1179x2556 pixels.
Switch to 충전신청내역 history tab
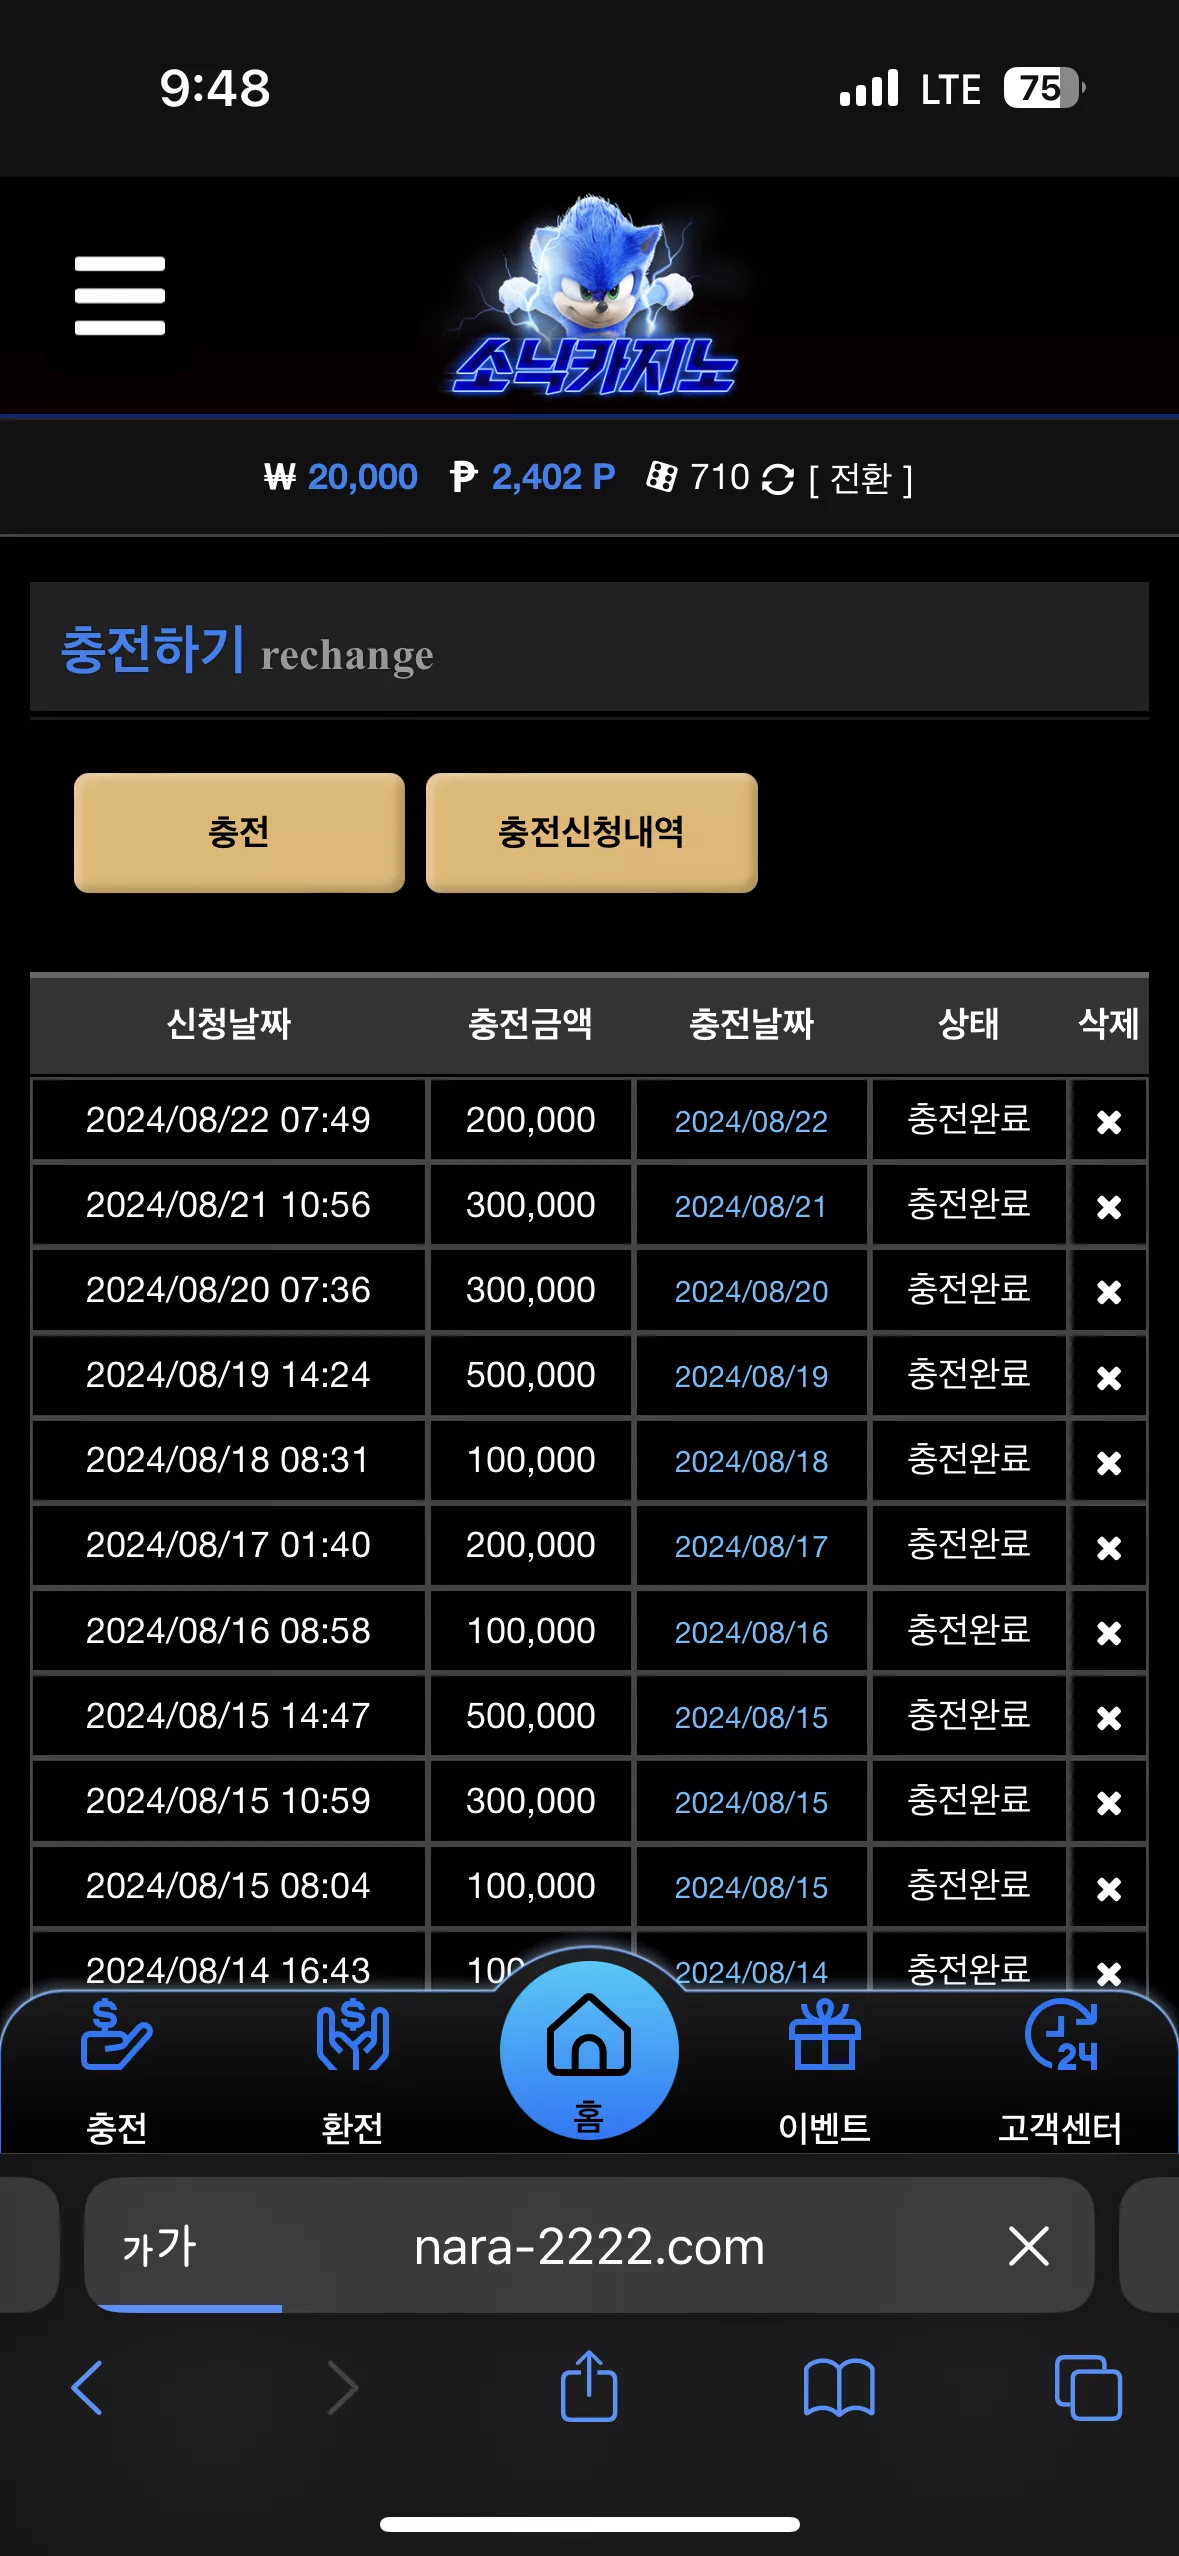click(x=591, y=832)
